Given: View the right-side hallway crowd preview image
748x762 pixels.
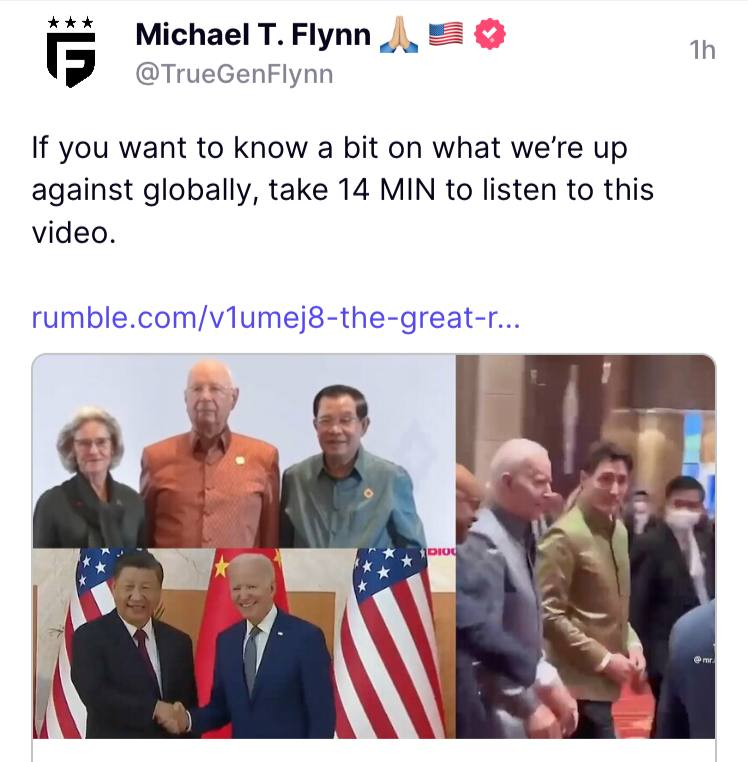Looking at the screenshot, I should click(x=586, y=547).
